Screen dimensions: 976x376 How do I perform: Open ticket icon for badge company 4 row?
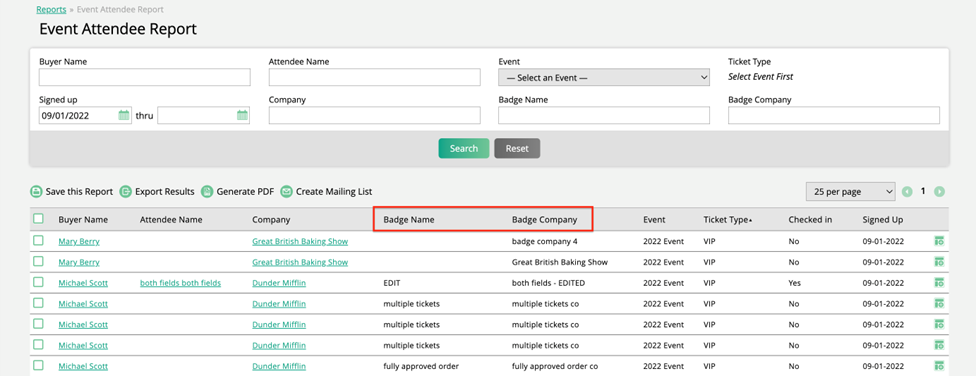click(x=939, y=241)
